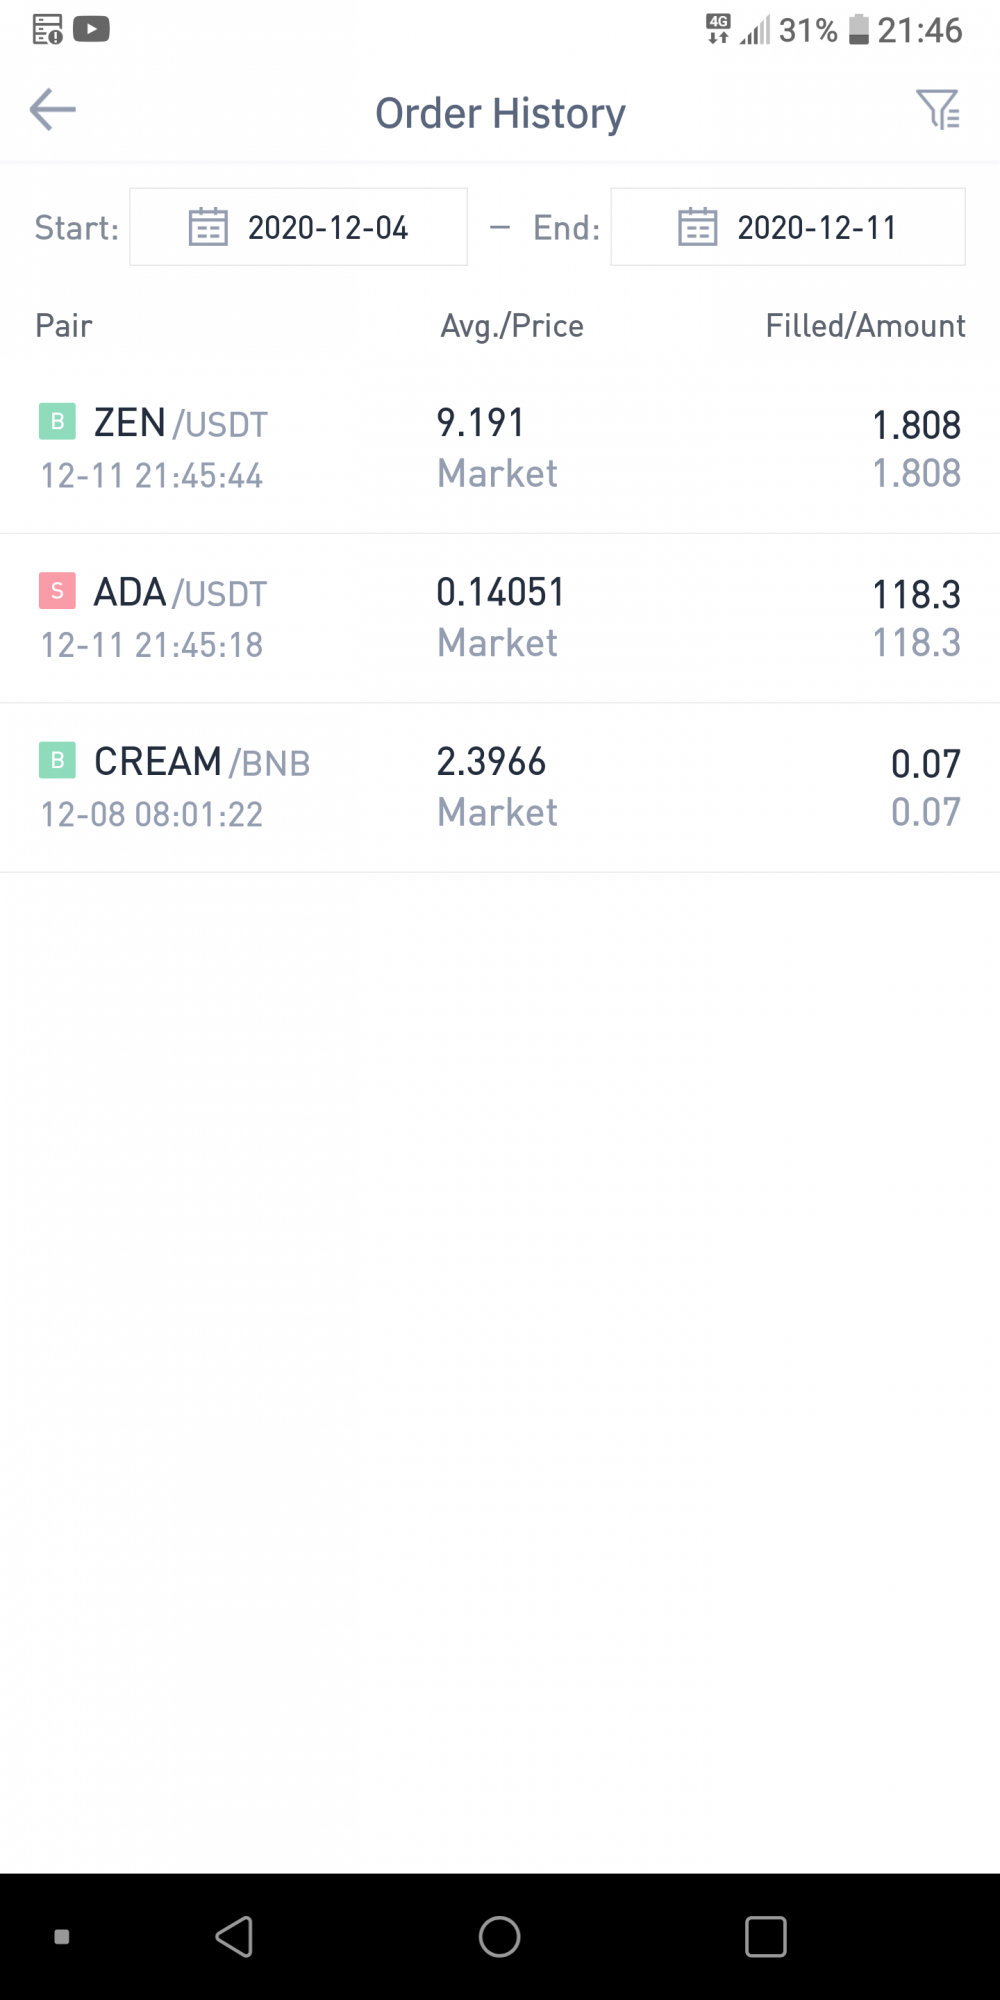1000x2000 pixels.
Task: Tap the Filled/Amount column header
Action: coord(865,326)
